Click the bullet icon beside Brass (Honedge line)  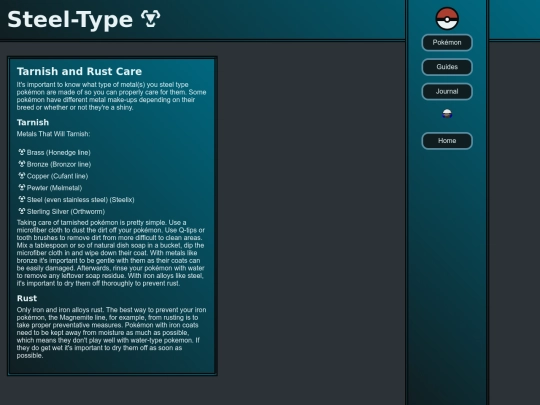coord(22,152)
